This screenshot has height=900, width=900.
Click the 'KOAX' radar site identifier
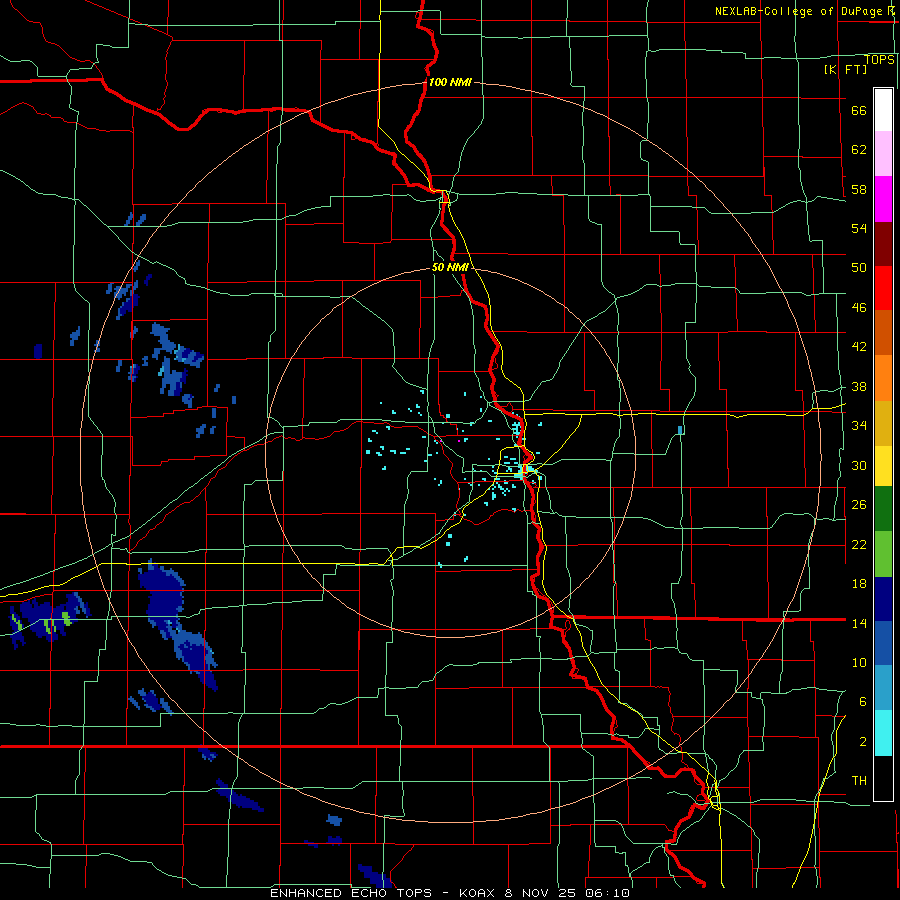[x=479, y=893]
